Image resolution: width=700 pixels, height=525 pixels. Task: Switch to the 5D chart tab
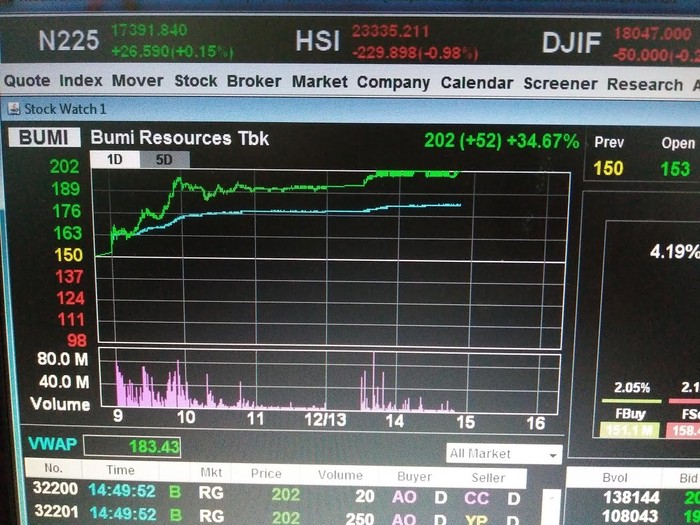[164, 160]
